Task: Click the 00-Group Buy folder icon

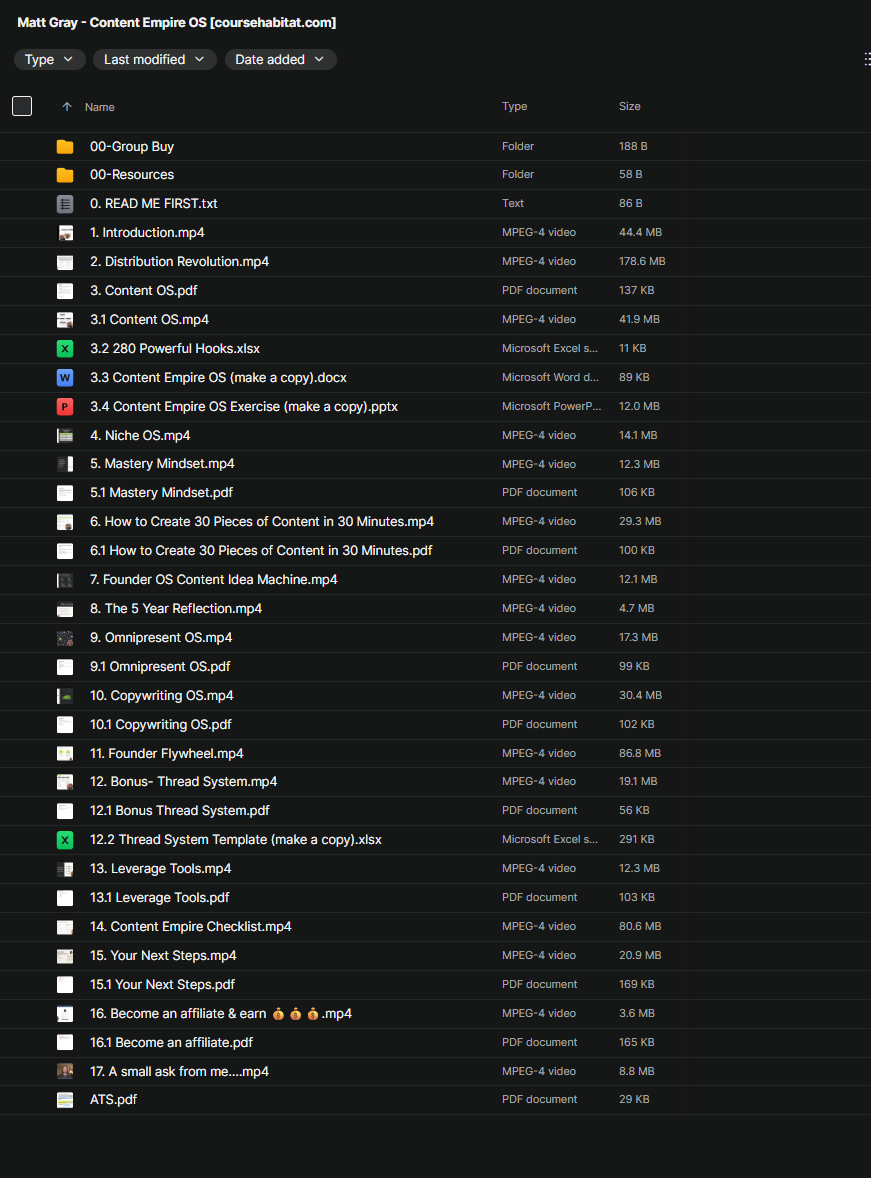Action: pos(65,146)
